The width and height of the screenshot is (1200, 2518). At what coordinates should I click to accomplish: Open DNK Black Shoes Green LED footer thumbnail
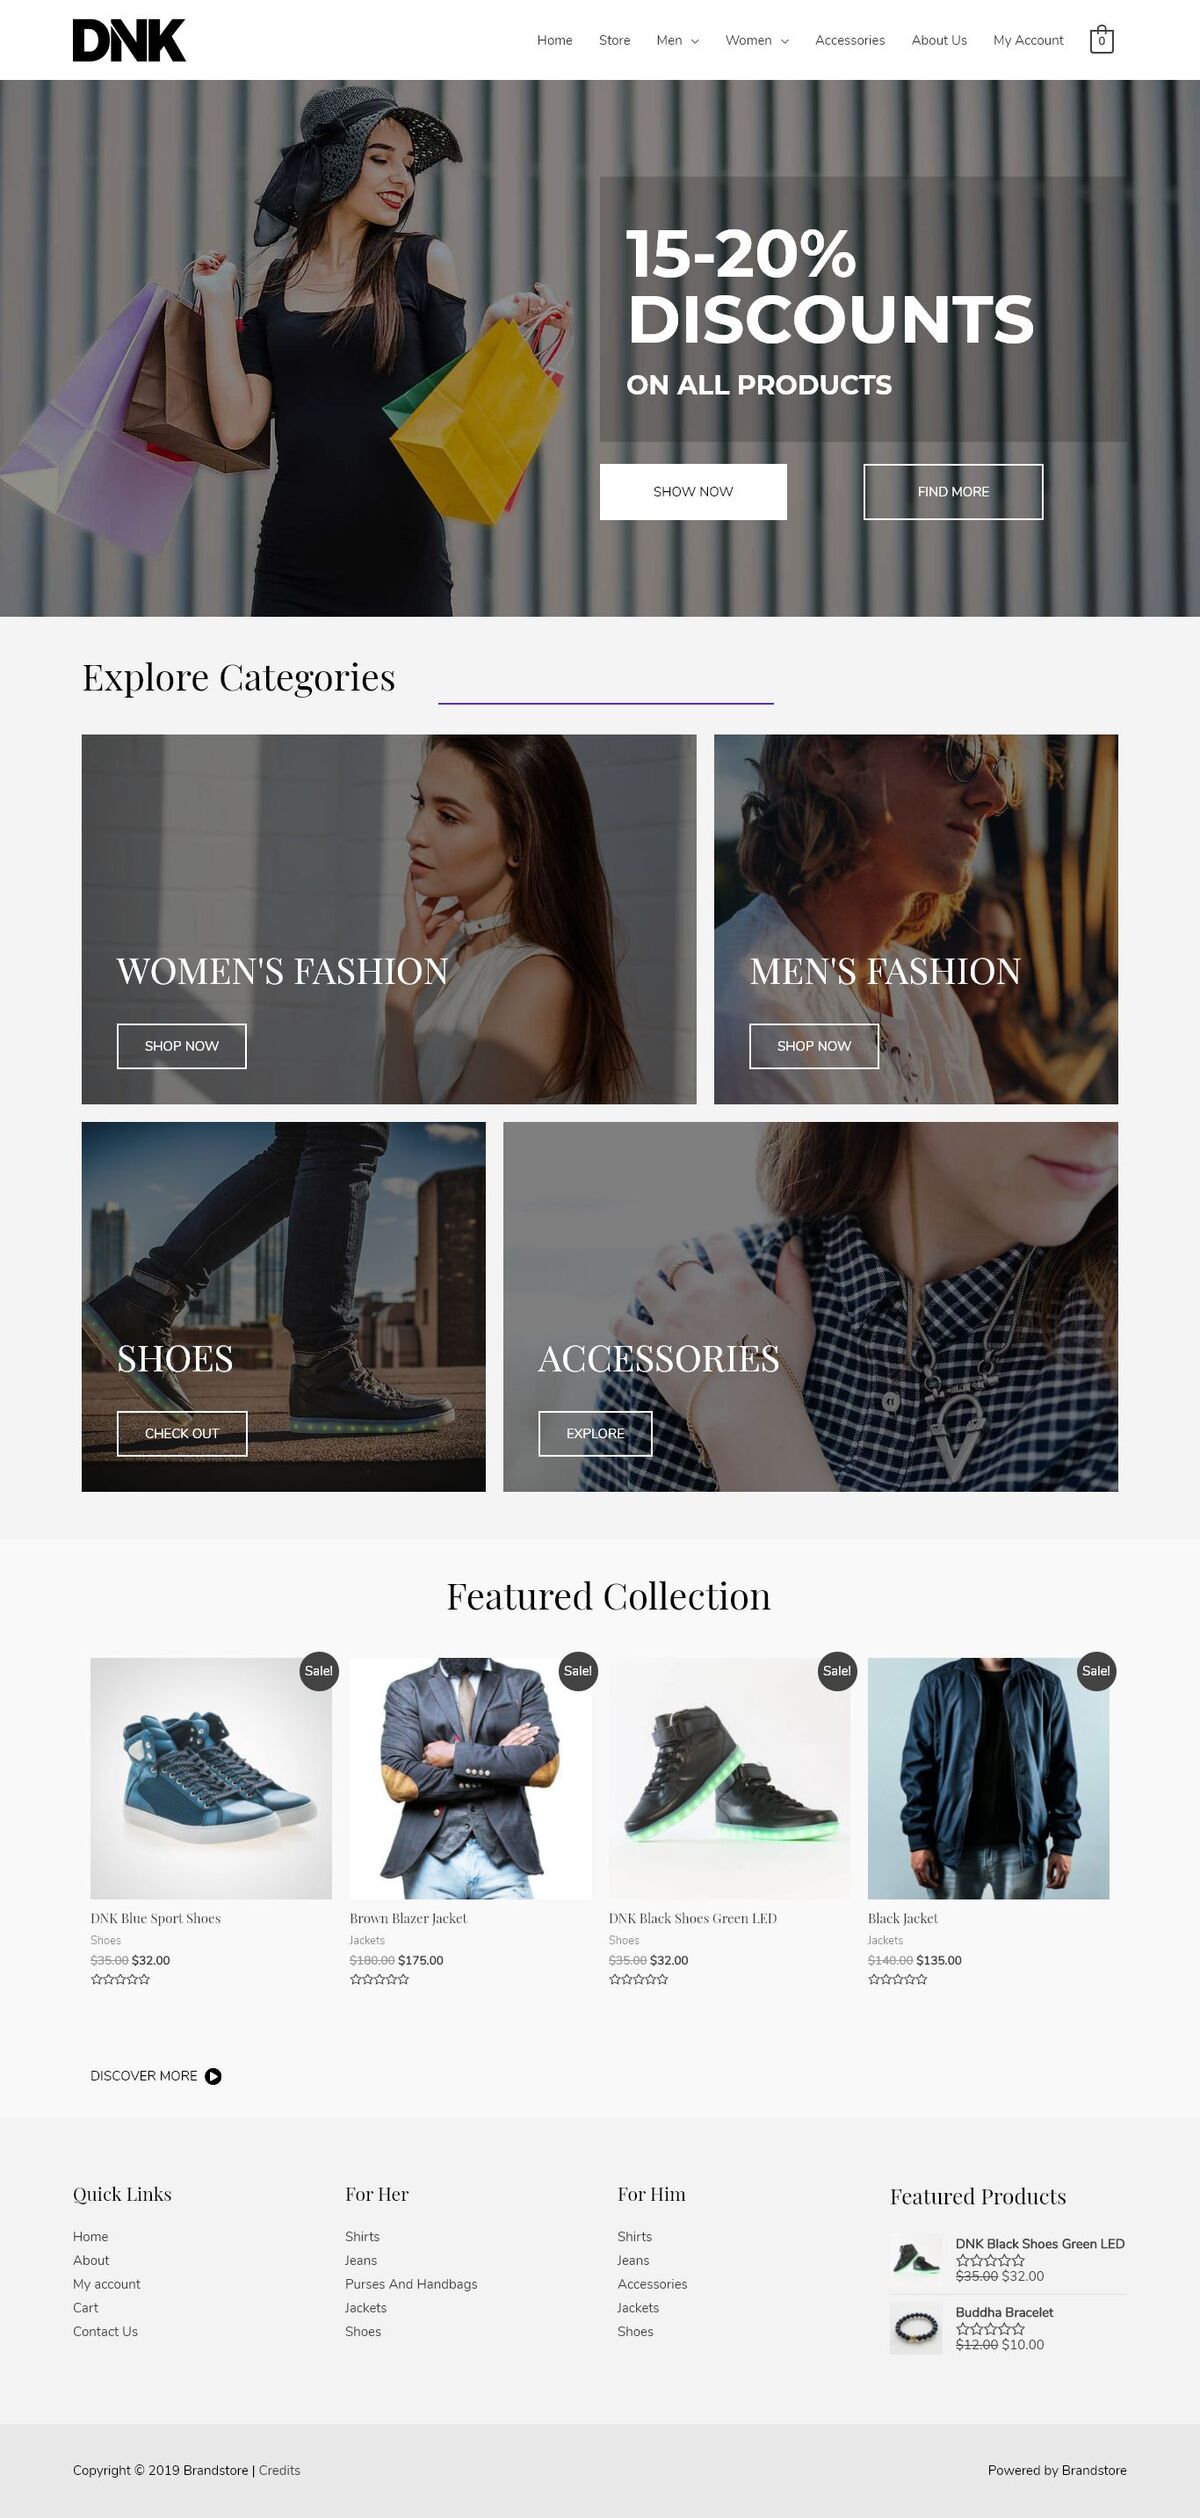click(x=916, y=2259)
